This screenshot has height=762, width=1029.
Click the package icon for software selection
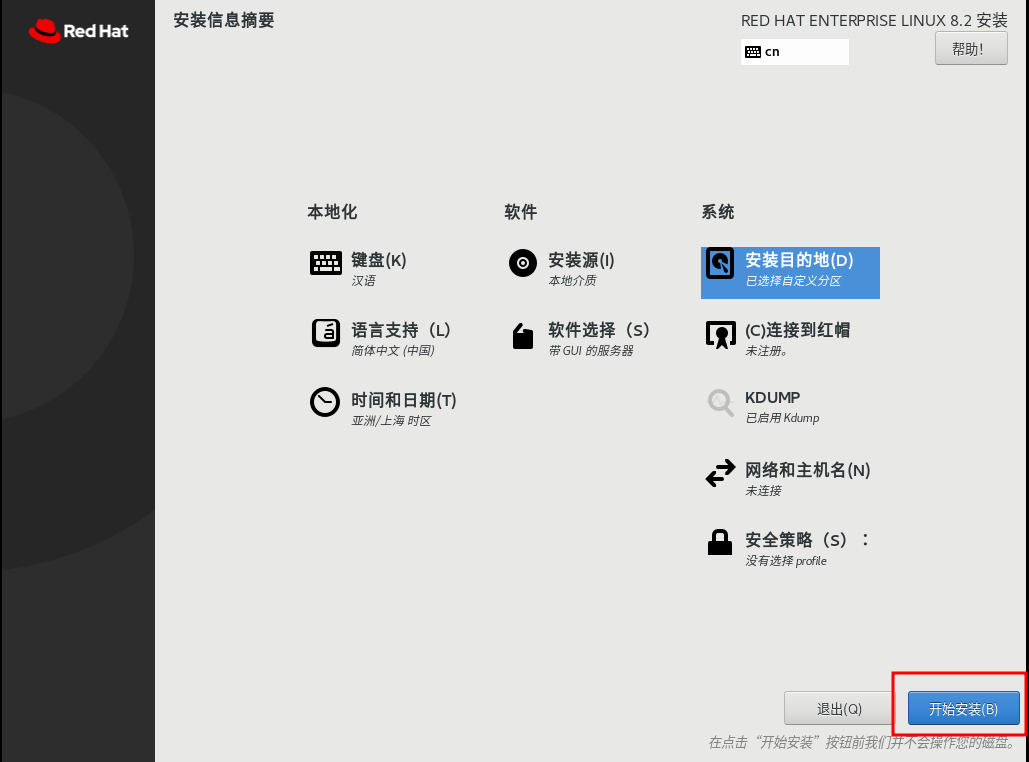click(522, 336)
